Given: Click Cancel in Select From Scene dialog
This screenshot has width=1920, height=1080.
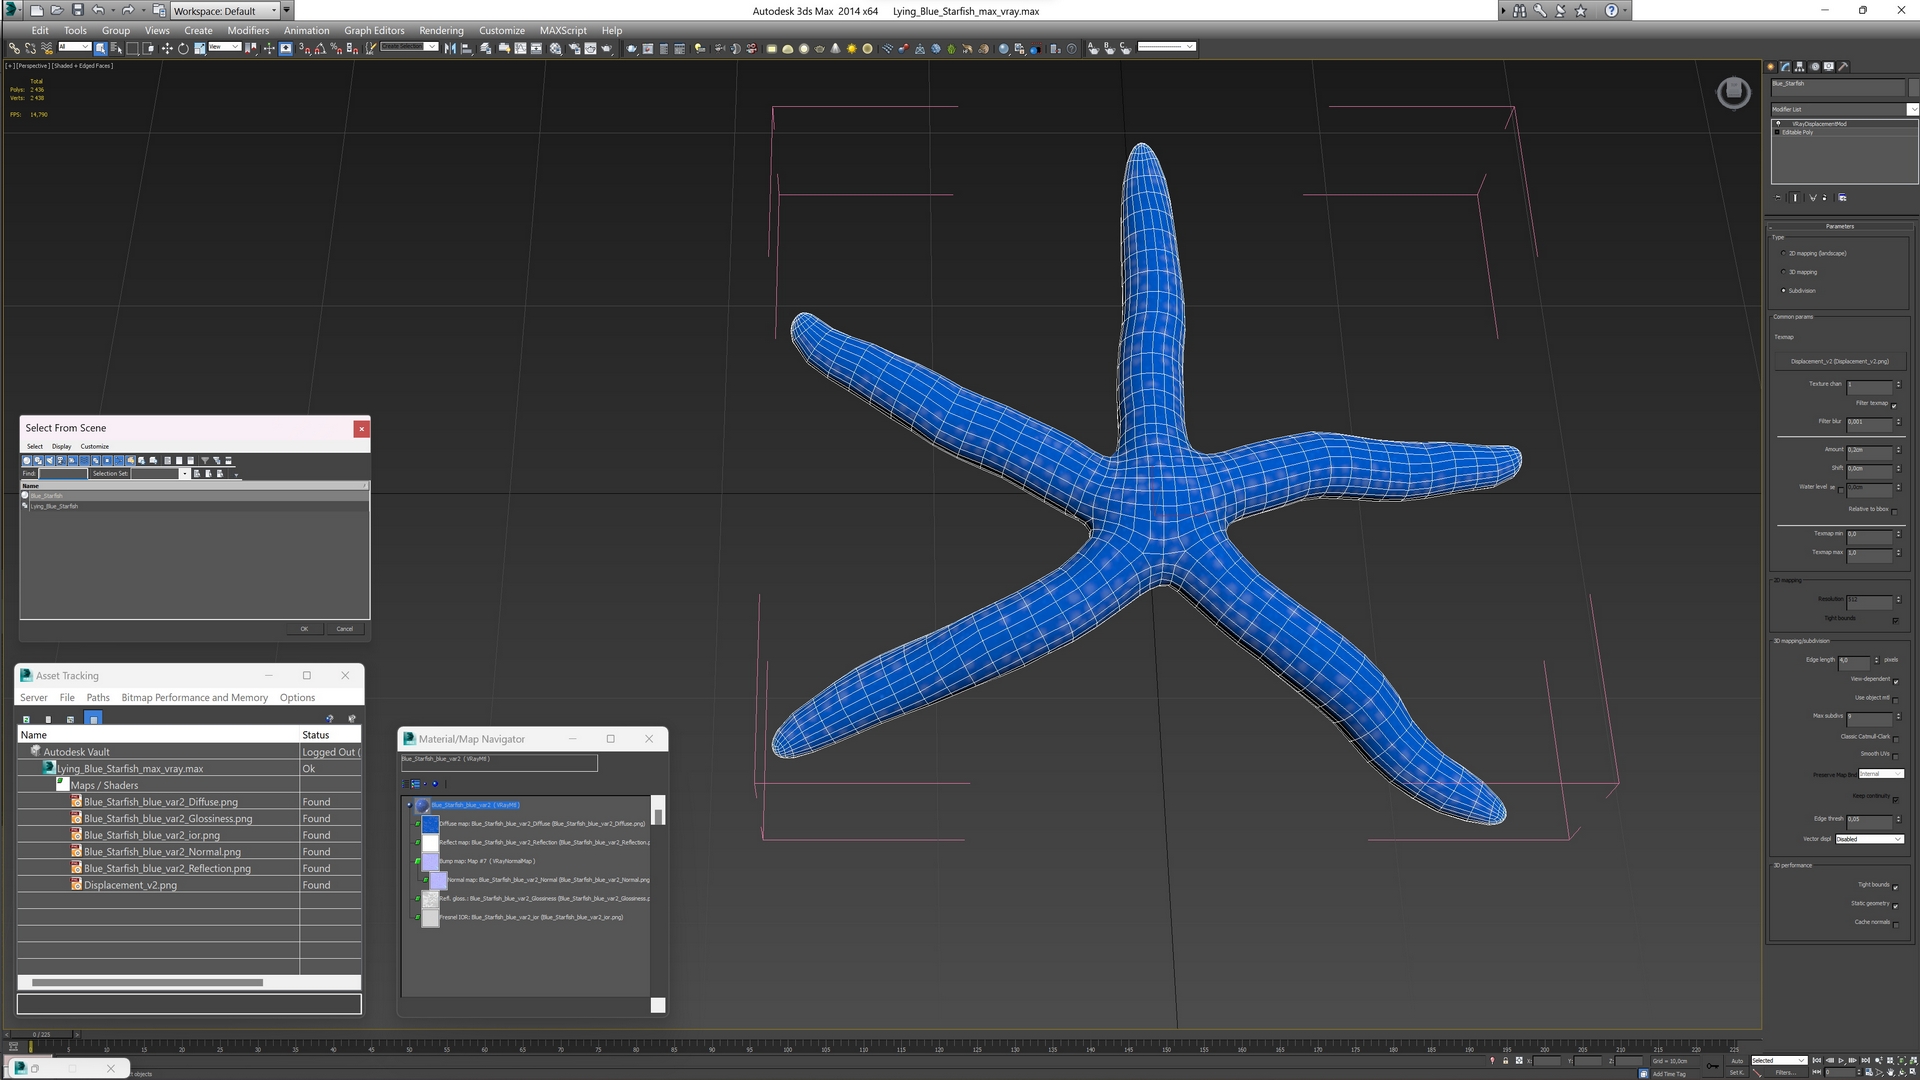Looking at the screenshot, I should click(x=344, y=629).
